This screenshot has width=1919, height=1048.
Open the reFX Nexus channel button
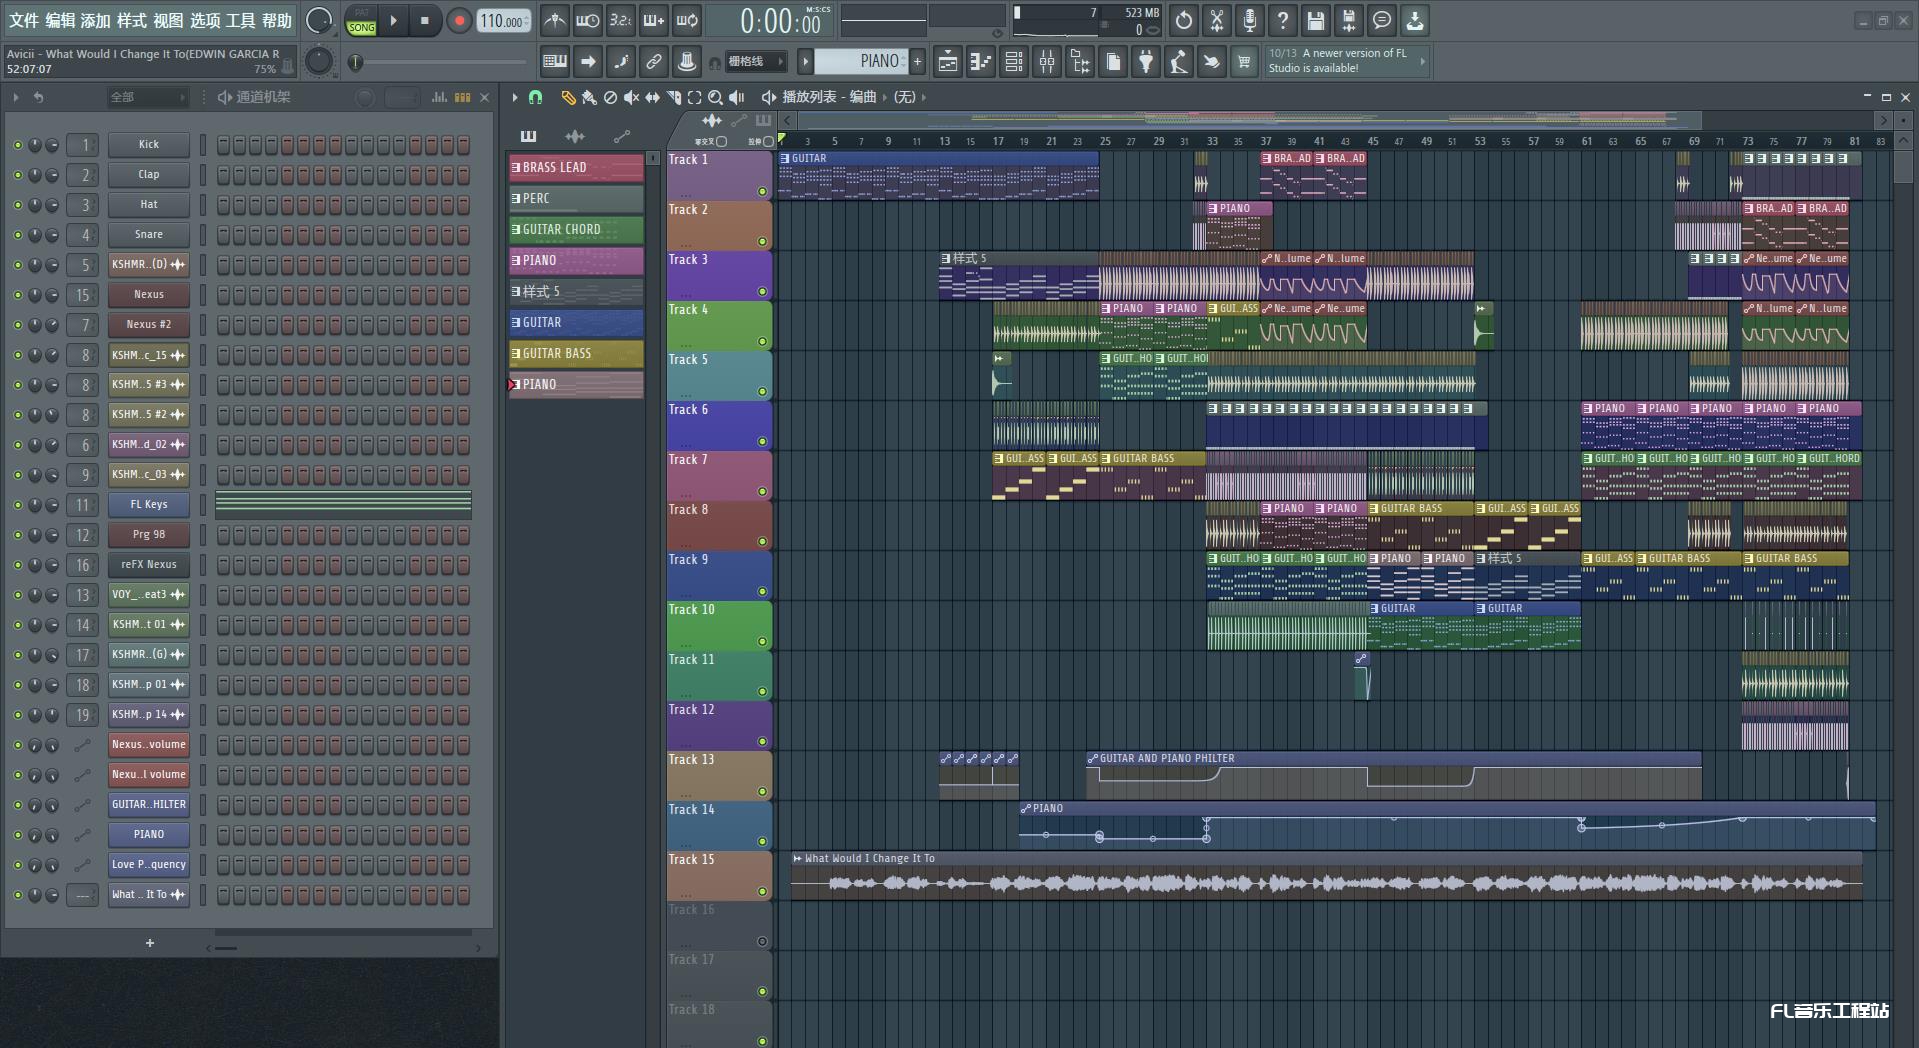pos(148,565)
